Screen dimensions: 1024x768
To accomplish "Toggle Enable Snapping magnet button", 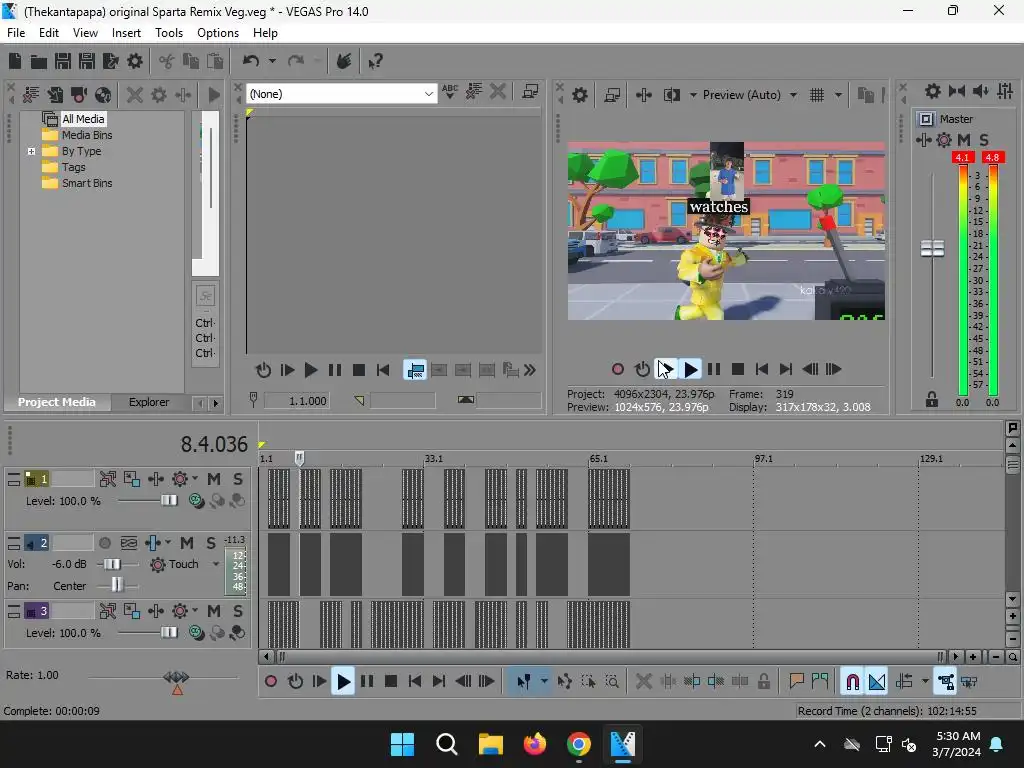I will (852, 682).
